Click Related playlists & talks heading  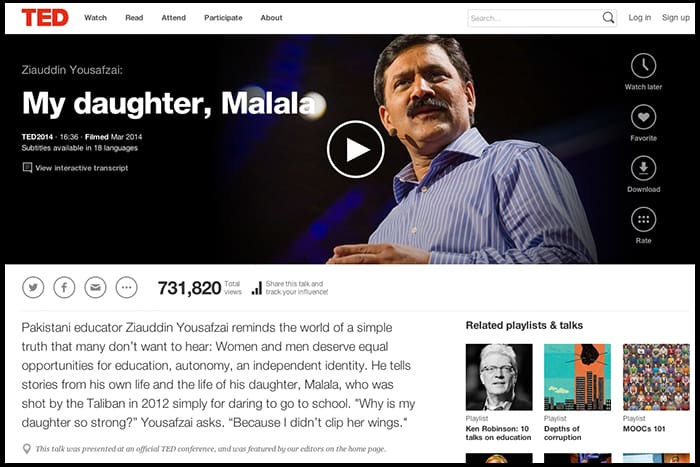point(524,325)
